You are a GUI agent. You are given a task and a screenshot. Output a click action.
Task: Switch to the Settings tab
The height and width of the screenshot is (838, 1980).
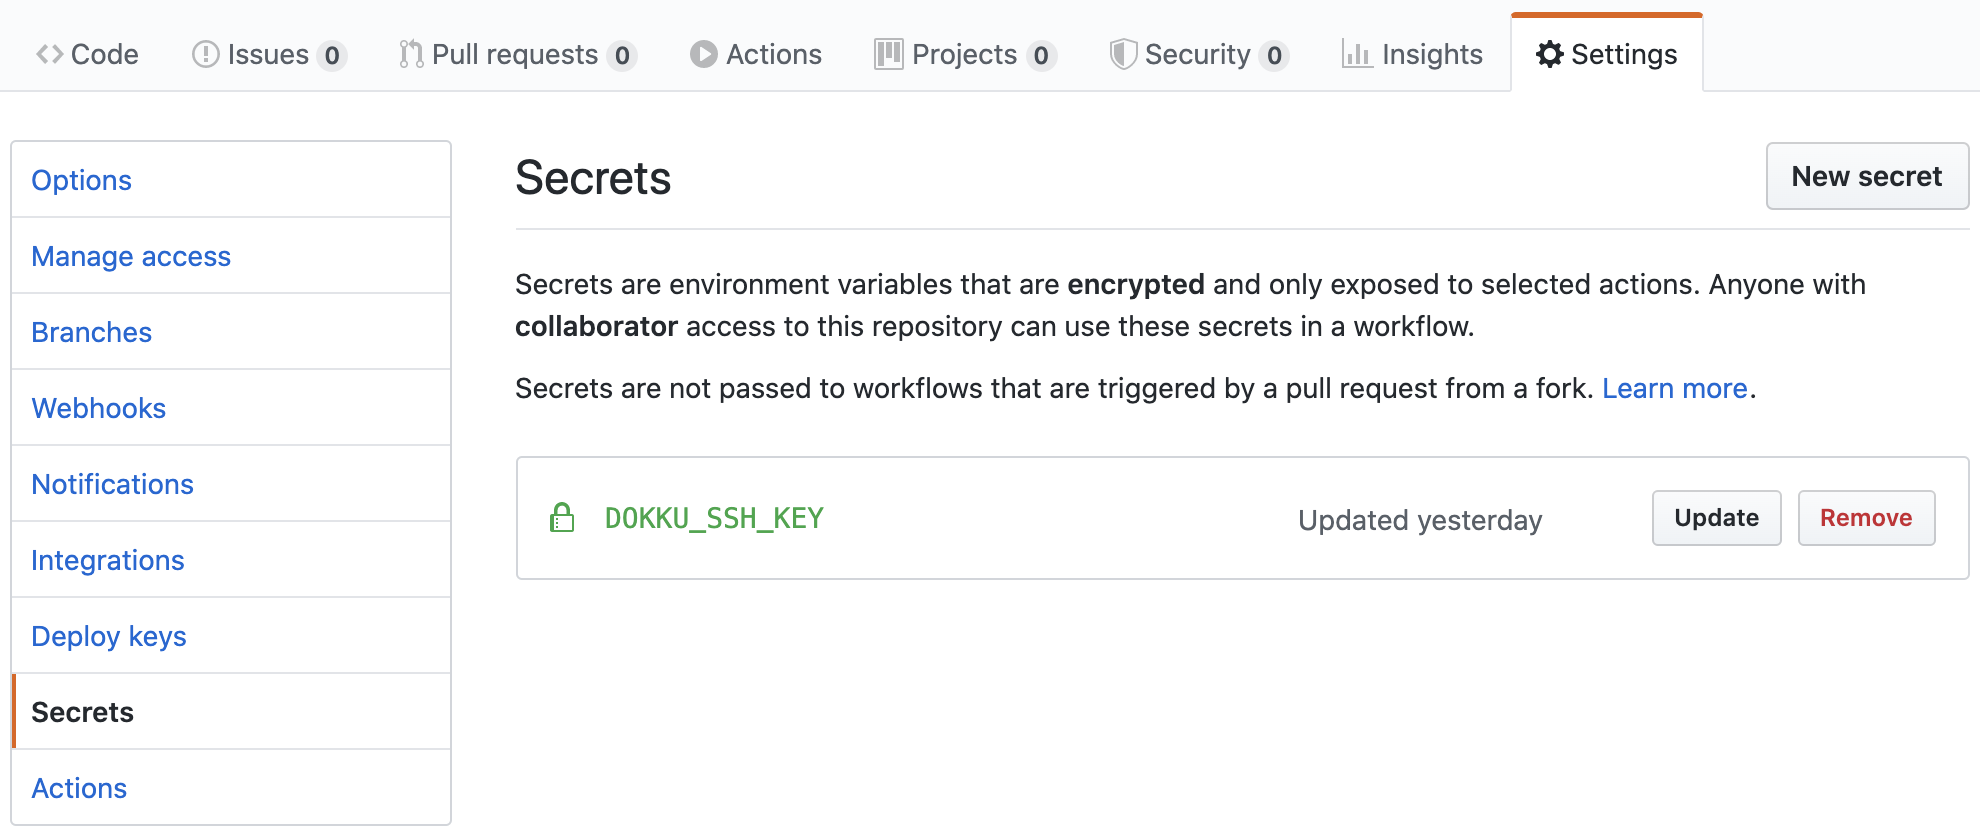click(1606, 54)
